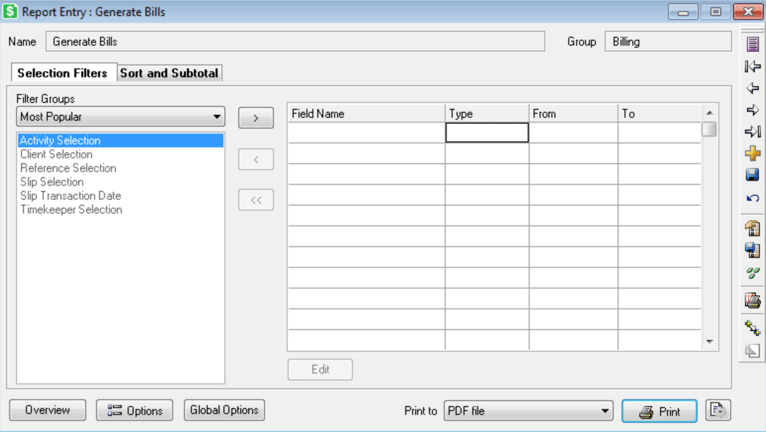Select the Selection Filters tab
The image size is (766, 432).
62,73
